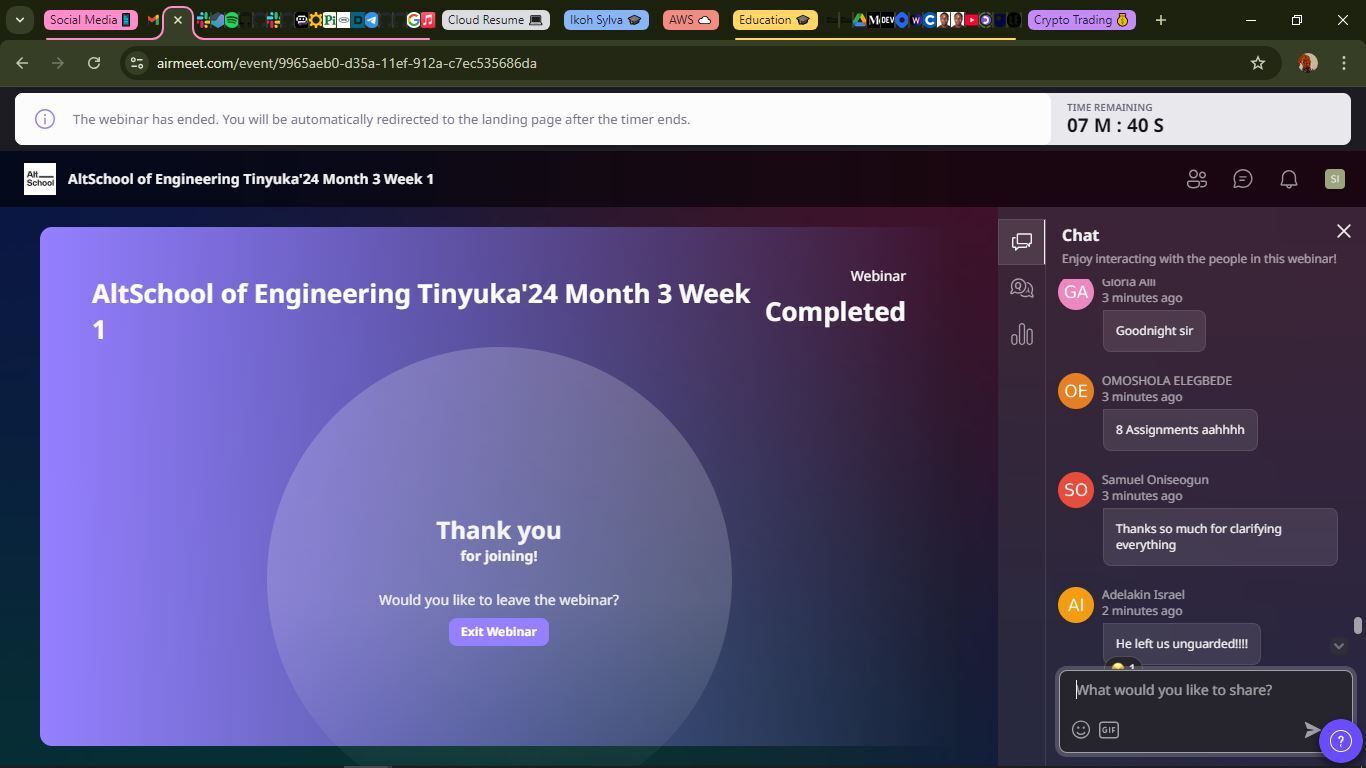Switch to the Gmail tab

tap(153, 20)
